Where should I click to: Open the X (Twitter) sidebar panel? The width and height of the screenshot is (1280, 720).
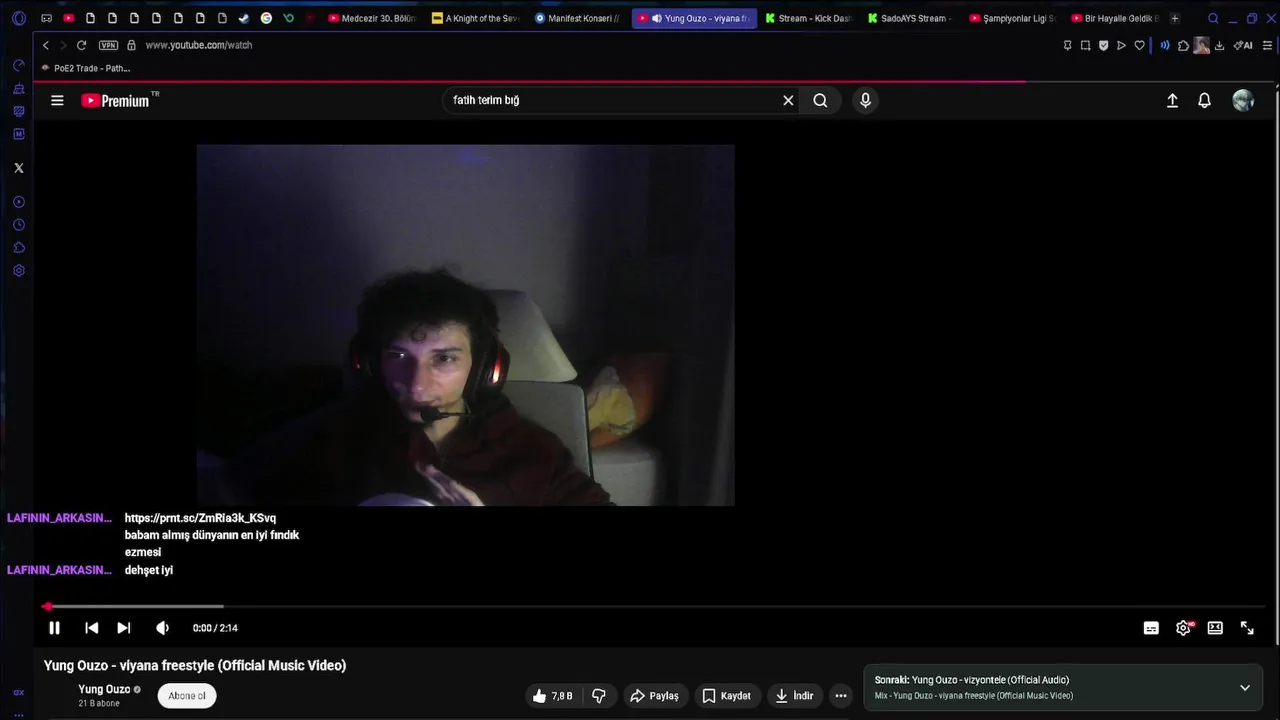[18, 168]
